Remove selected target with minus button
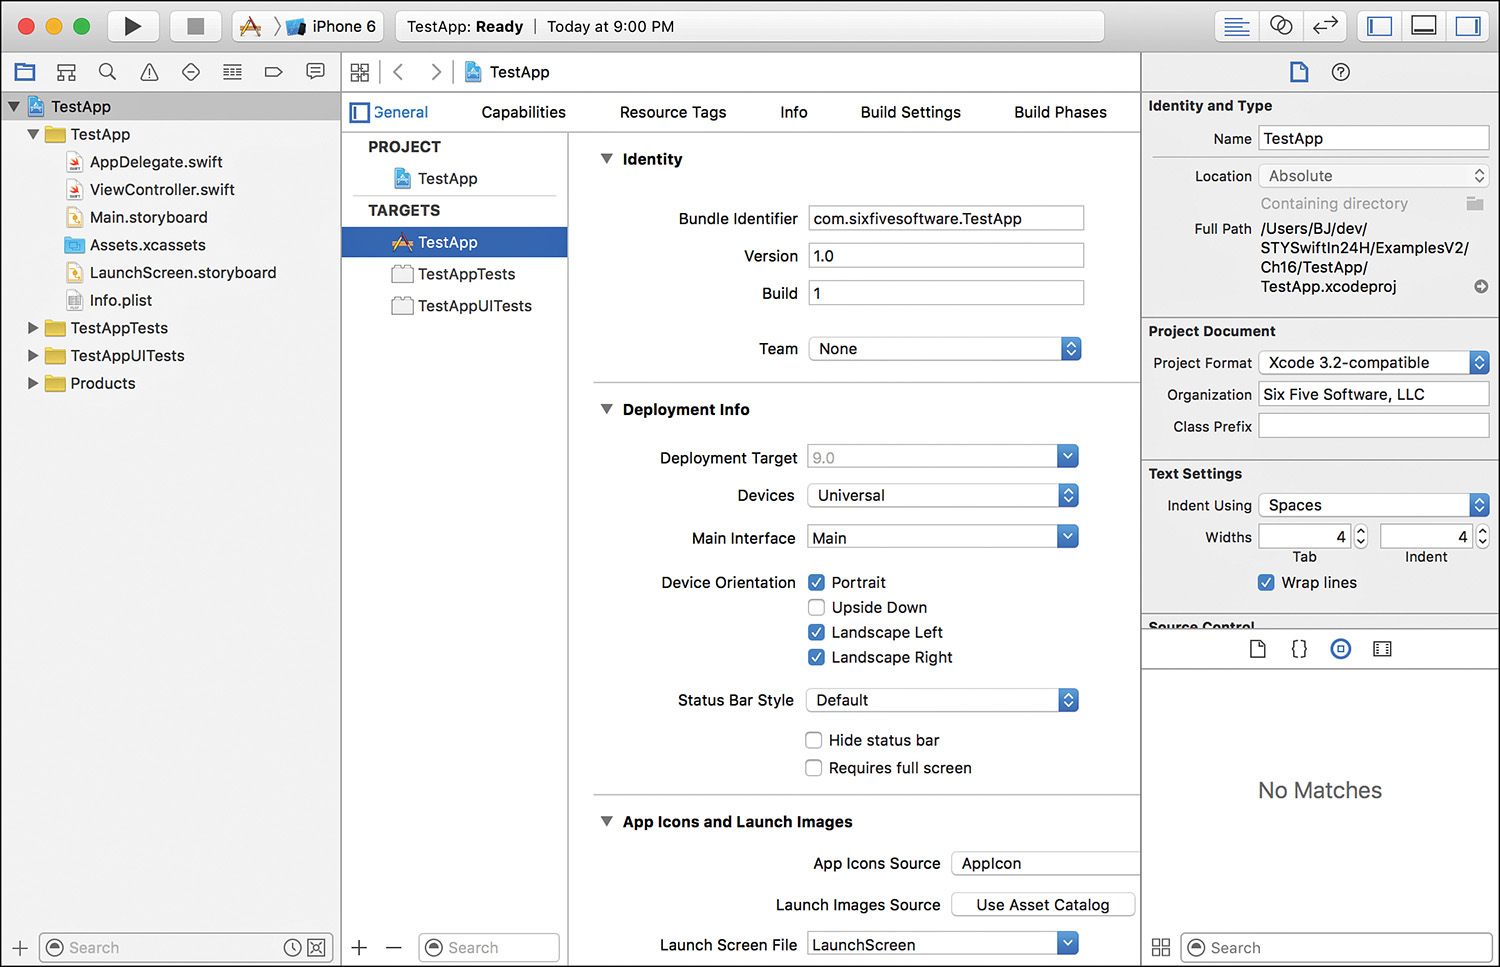Screen dimensions: 1500x967 point(394,947)
